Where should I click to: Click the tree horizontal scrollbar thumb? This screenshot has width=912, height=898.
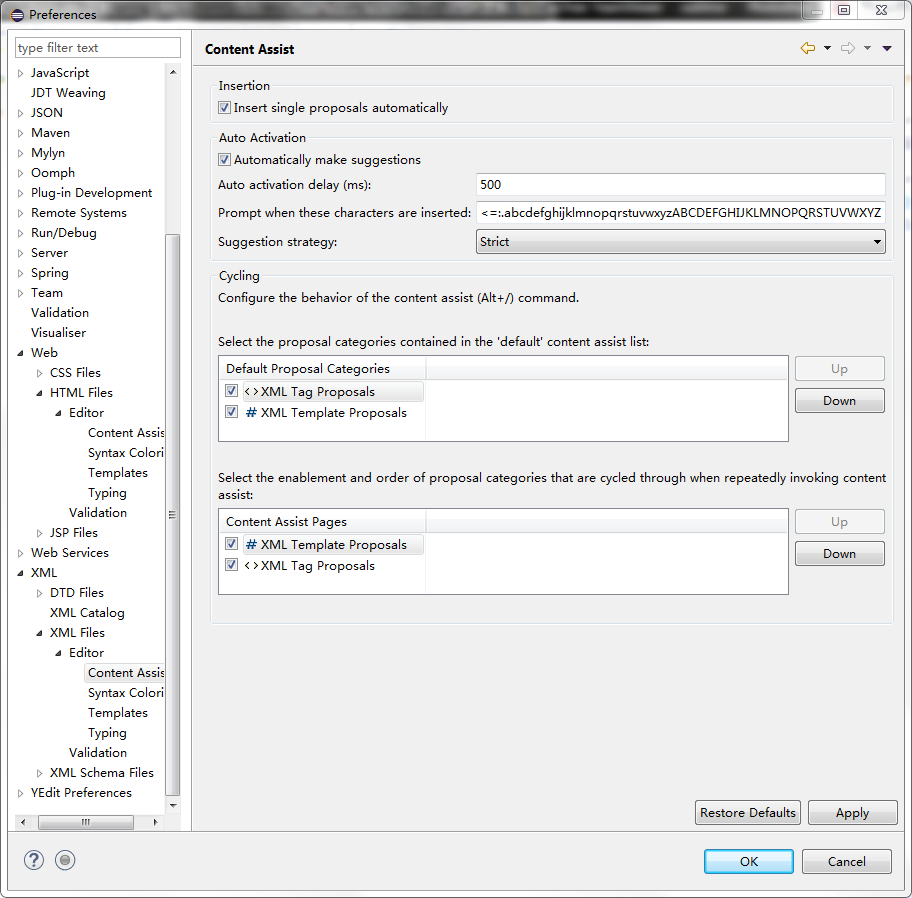(x=86, y=822)
